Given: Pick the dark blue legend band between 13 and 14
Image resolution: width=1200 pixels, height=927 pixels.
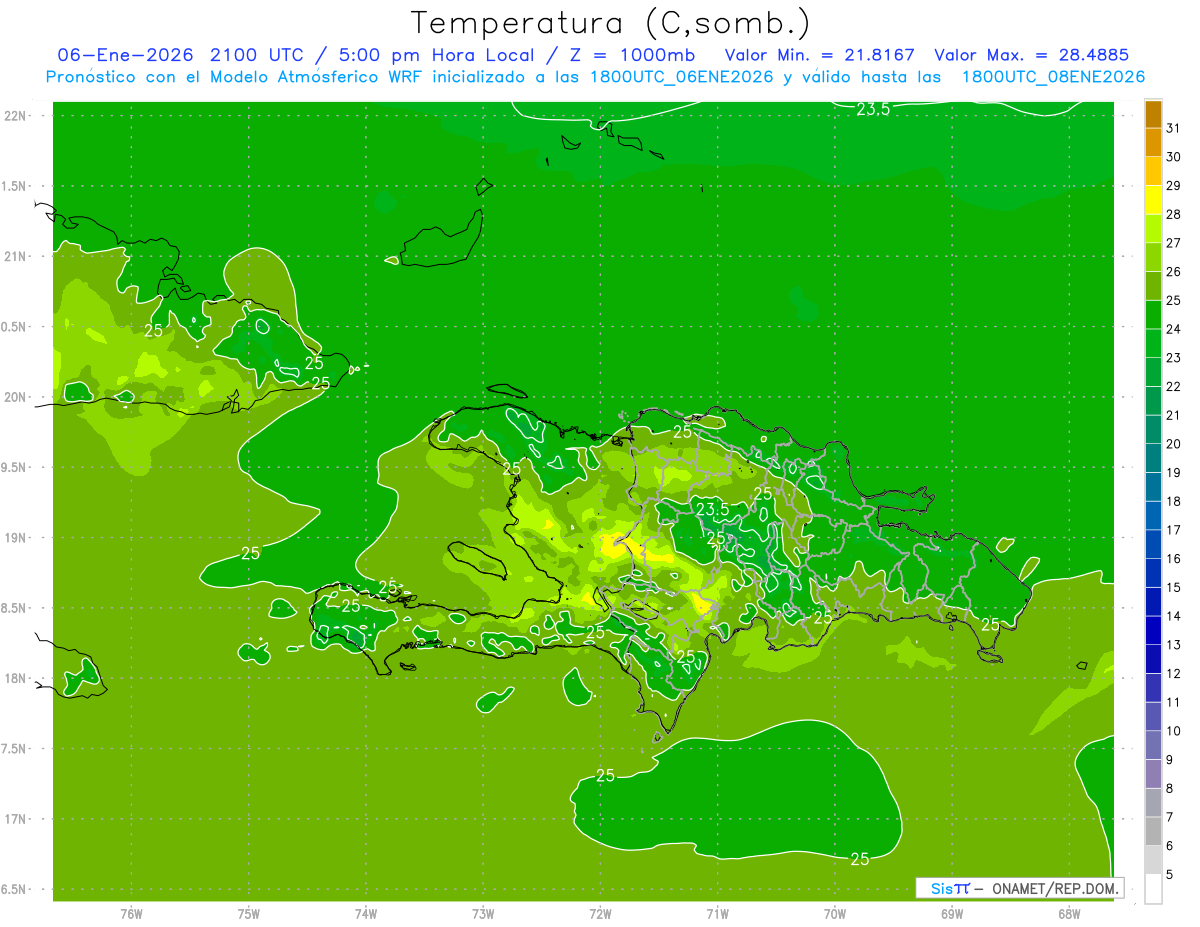Looking at the screenshot, I should click(1153, 630).
